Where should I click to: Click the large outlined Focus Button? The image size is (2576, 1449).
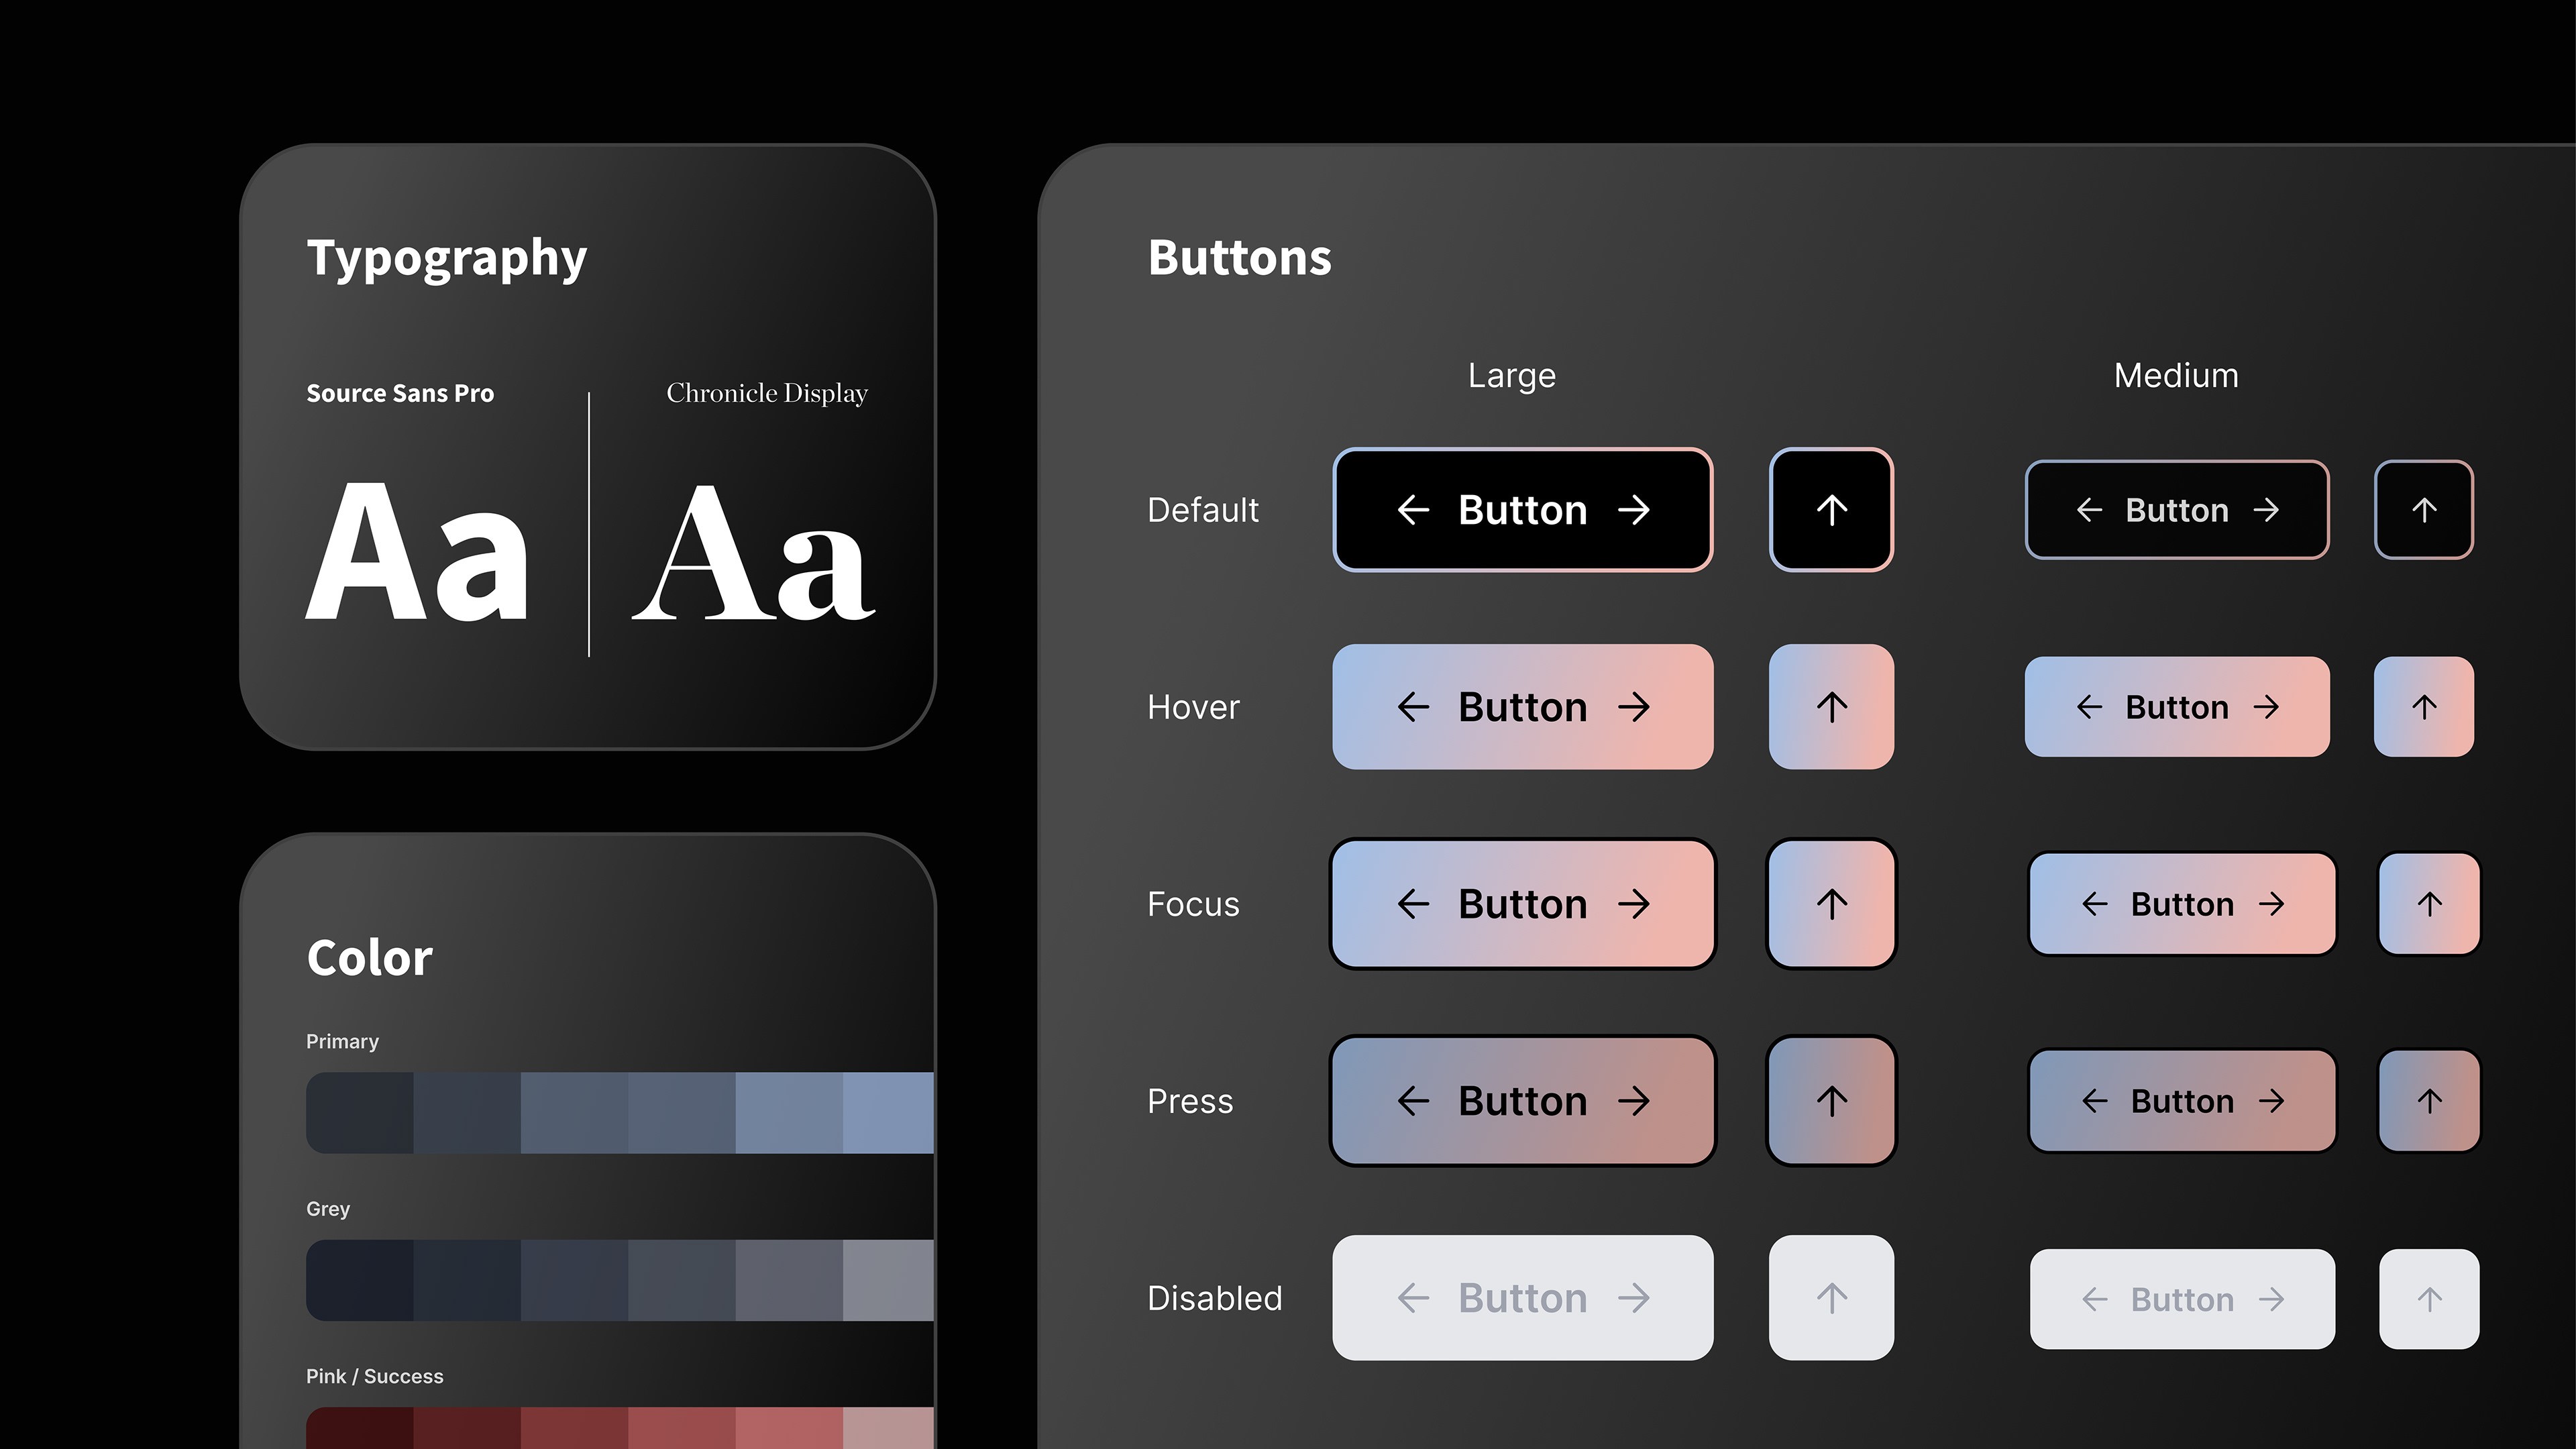pyautogui.click(x=1522, y=904)
